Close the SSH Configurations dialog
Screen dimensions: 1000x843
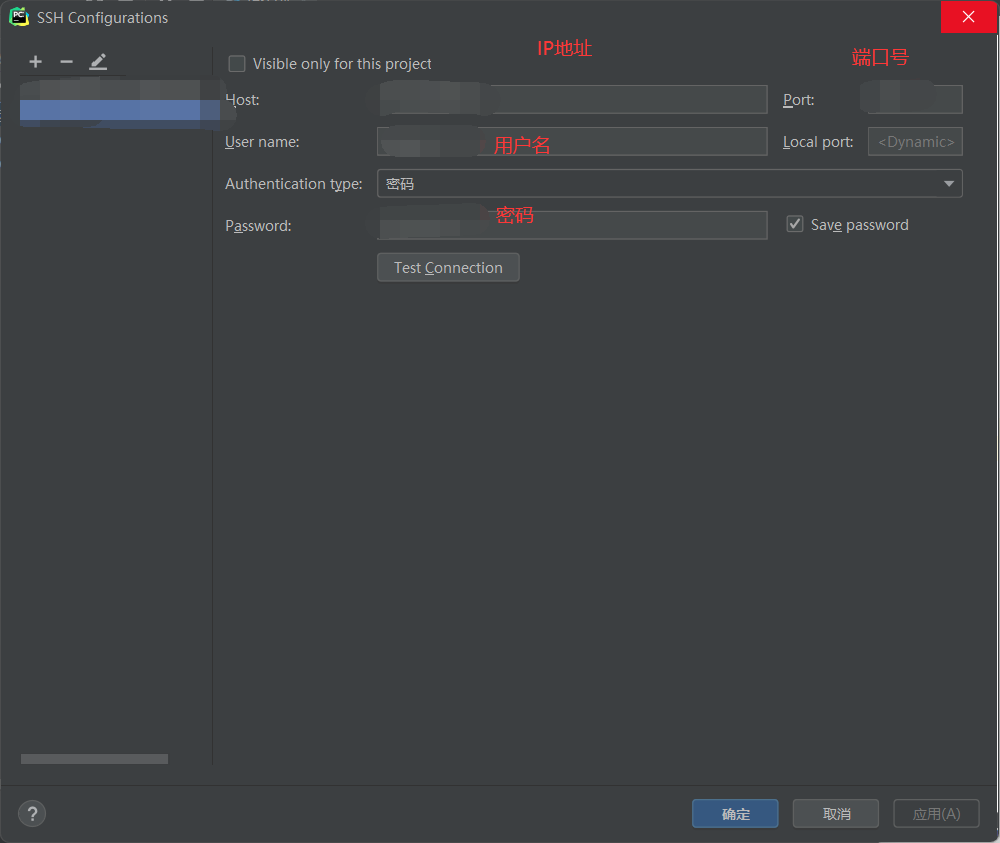968,17
